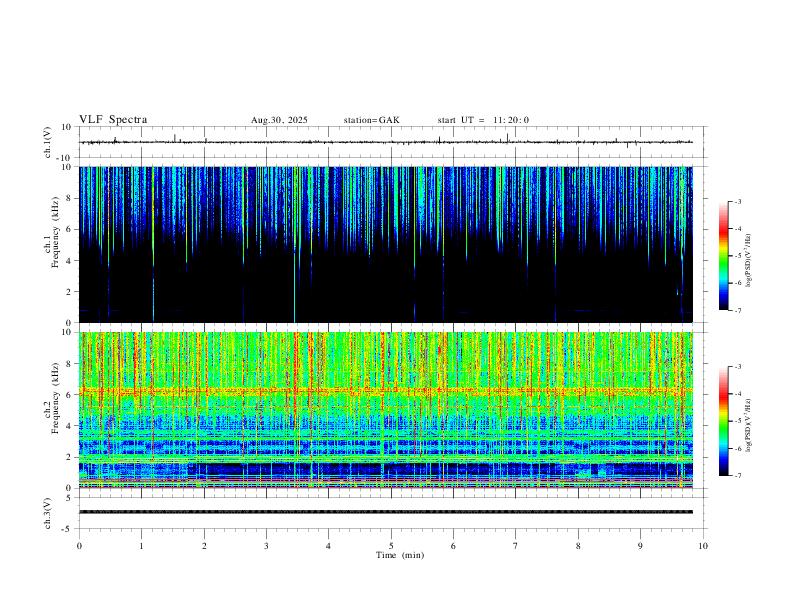
Task: Click the time axis tick label "9"
Action: 640,546
